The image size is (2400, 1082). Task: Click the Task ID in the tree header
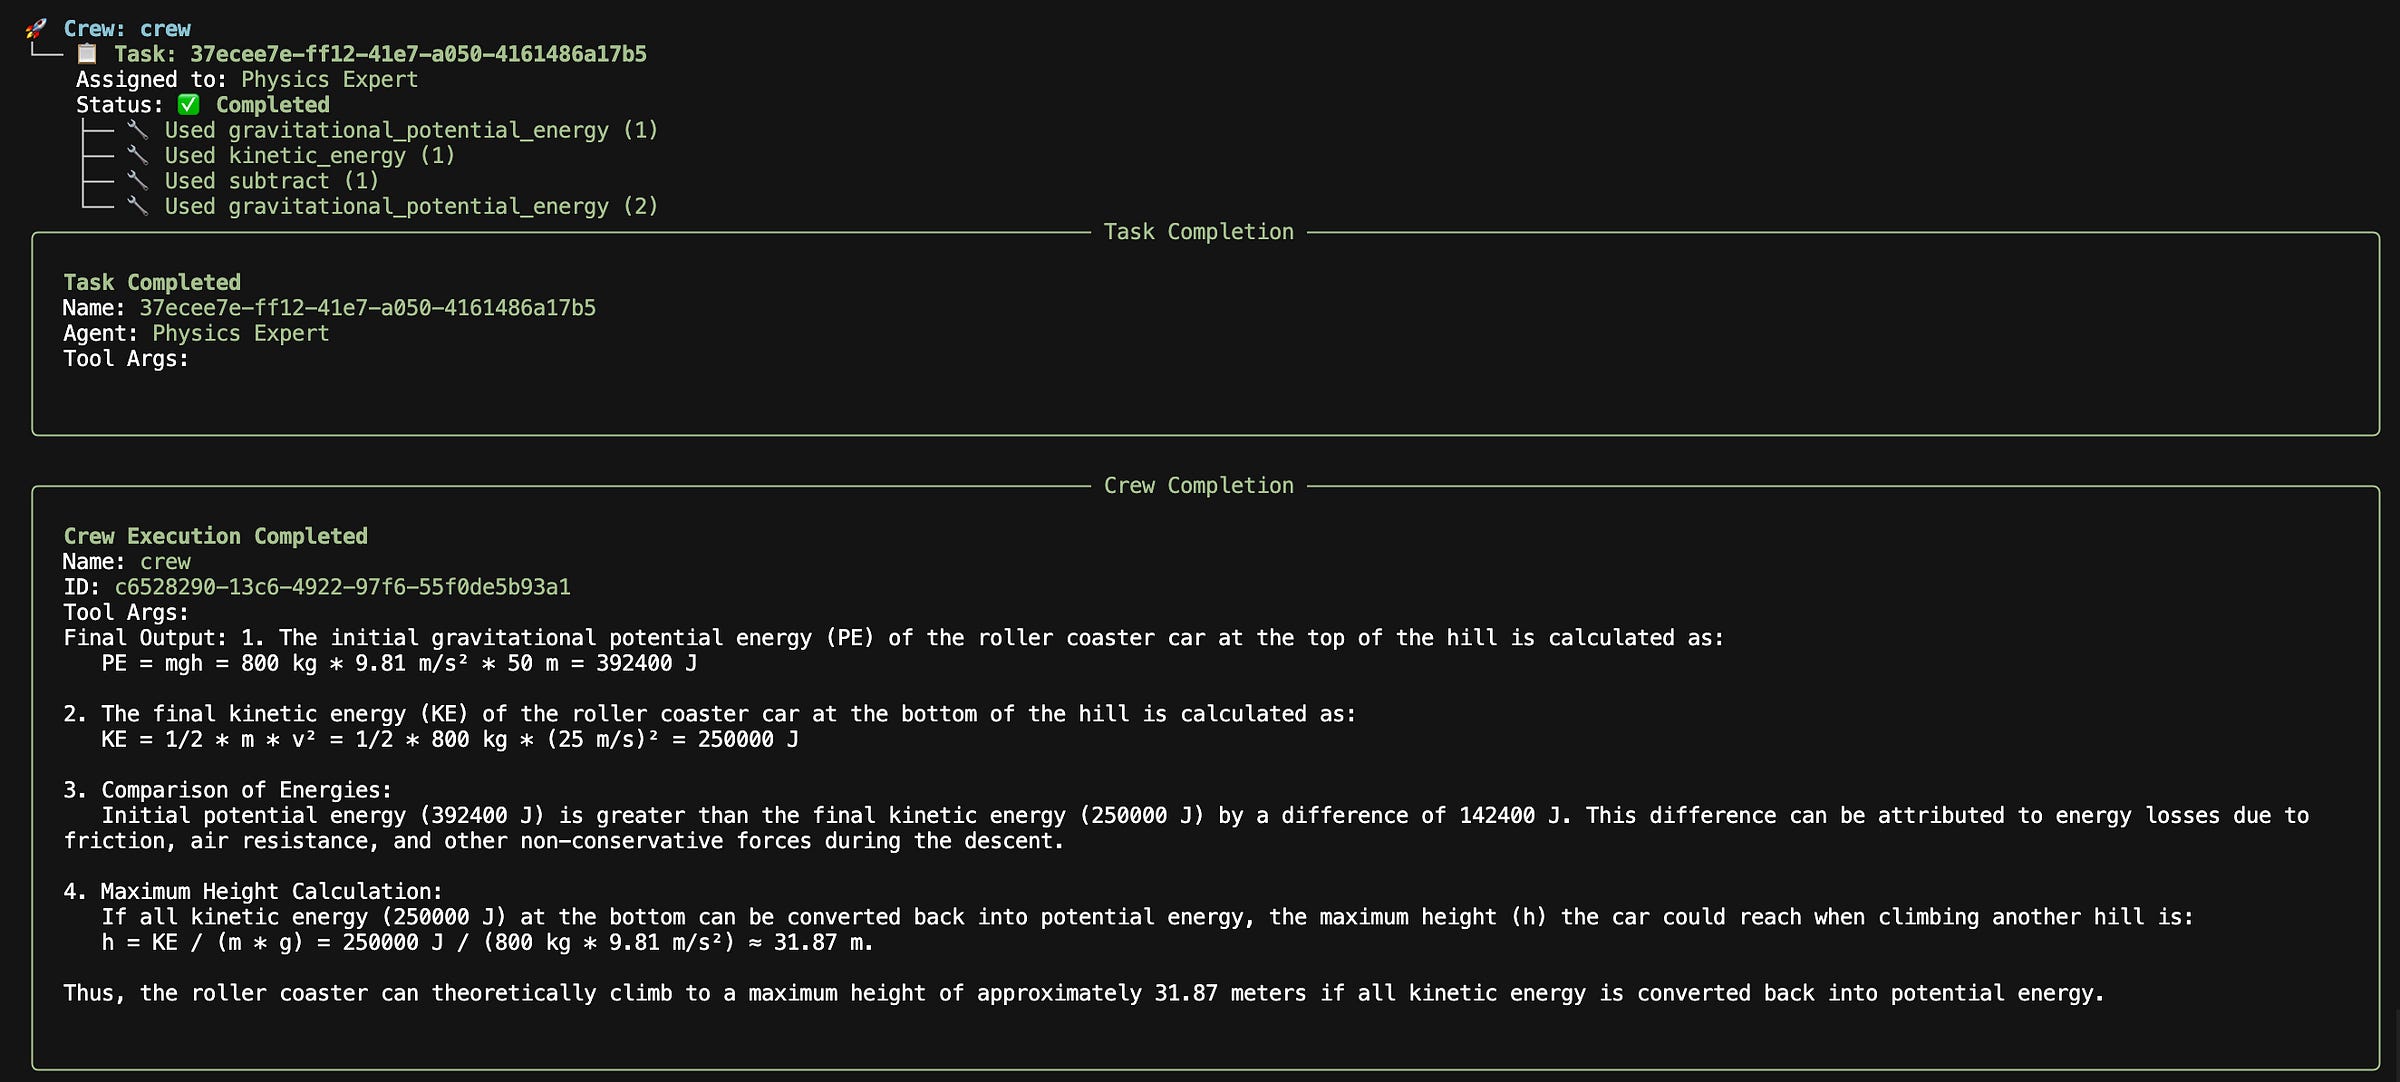tap(418, 54)
